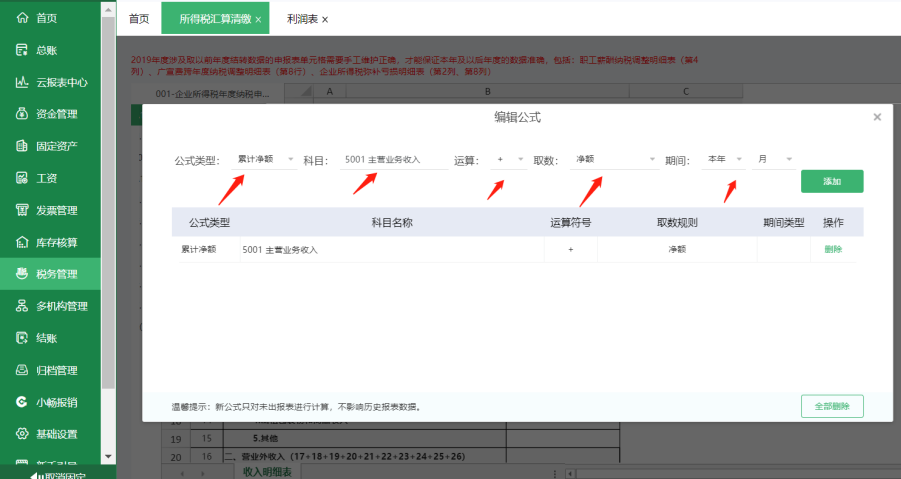The image size is (901, 479).
Task: Open 资金管理 money icon in sidebar
Action: (x=21, y=114)
